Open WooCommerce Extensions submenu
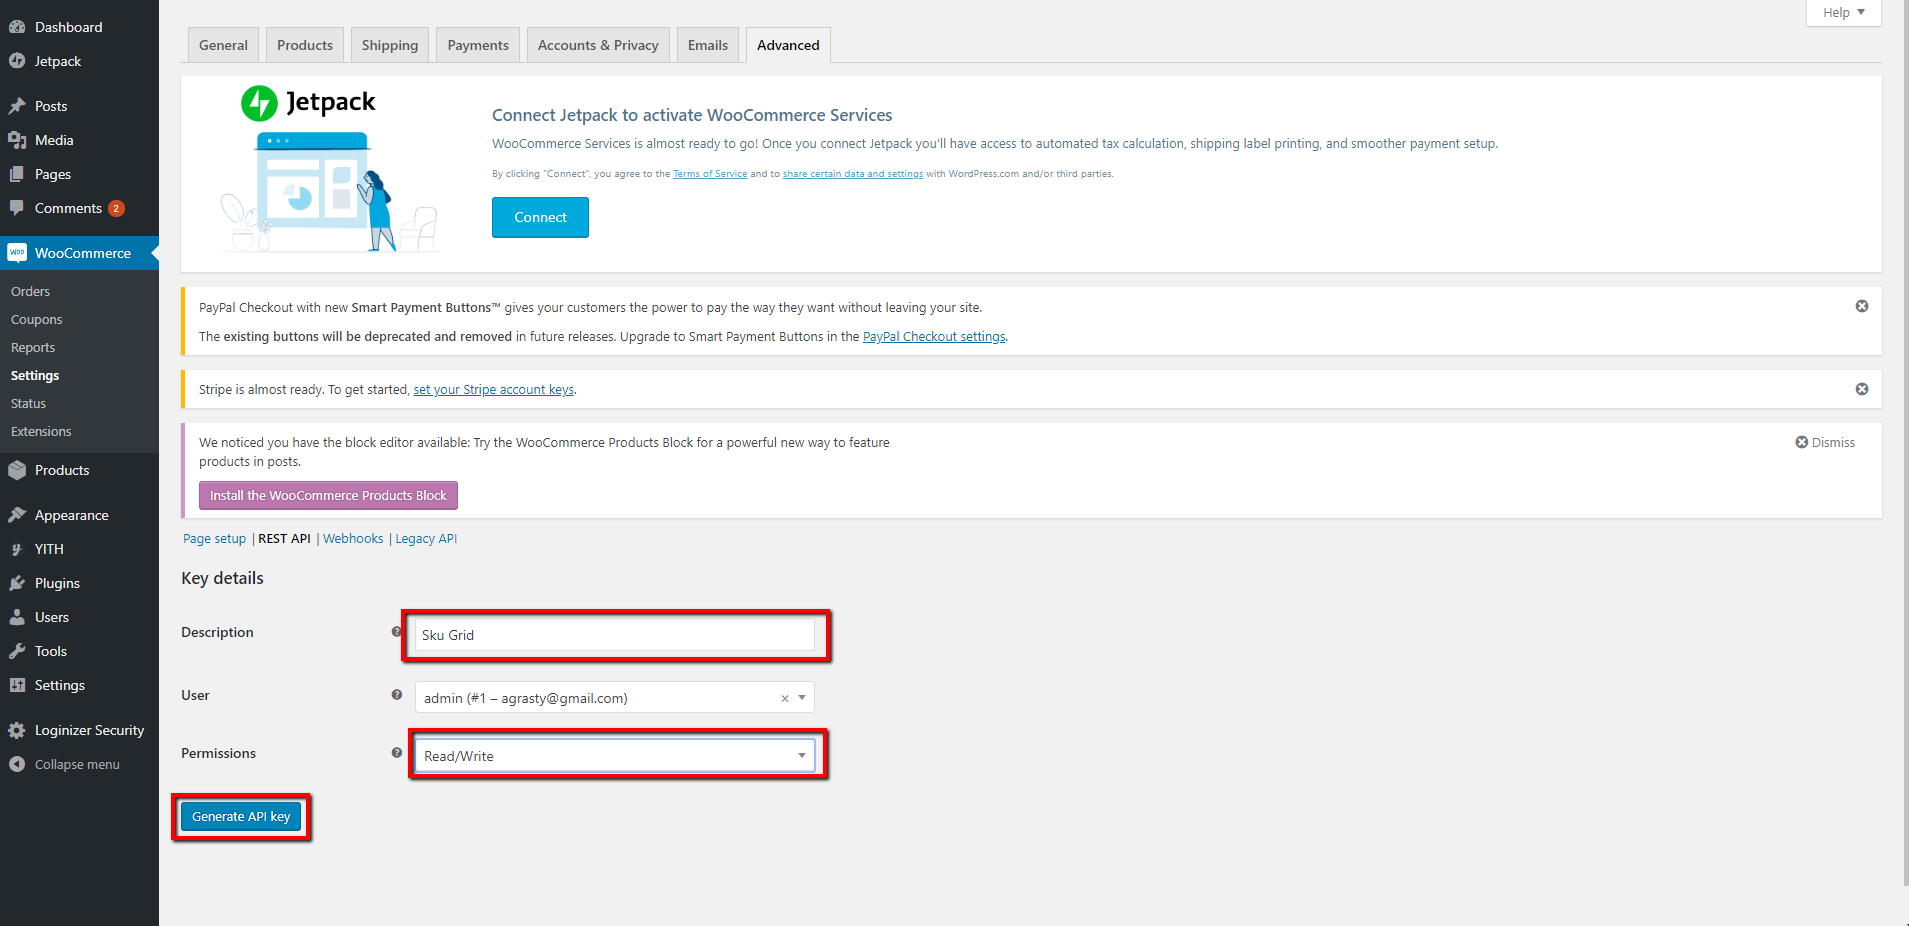 (x=41, y=431)
